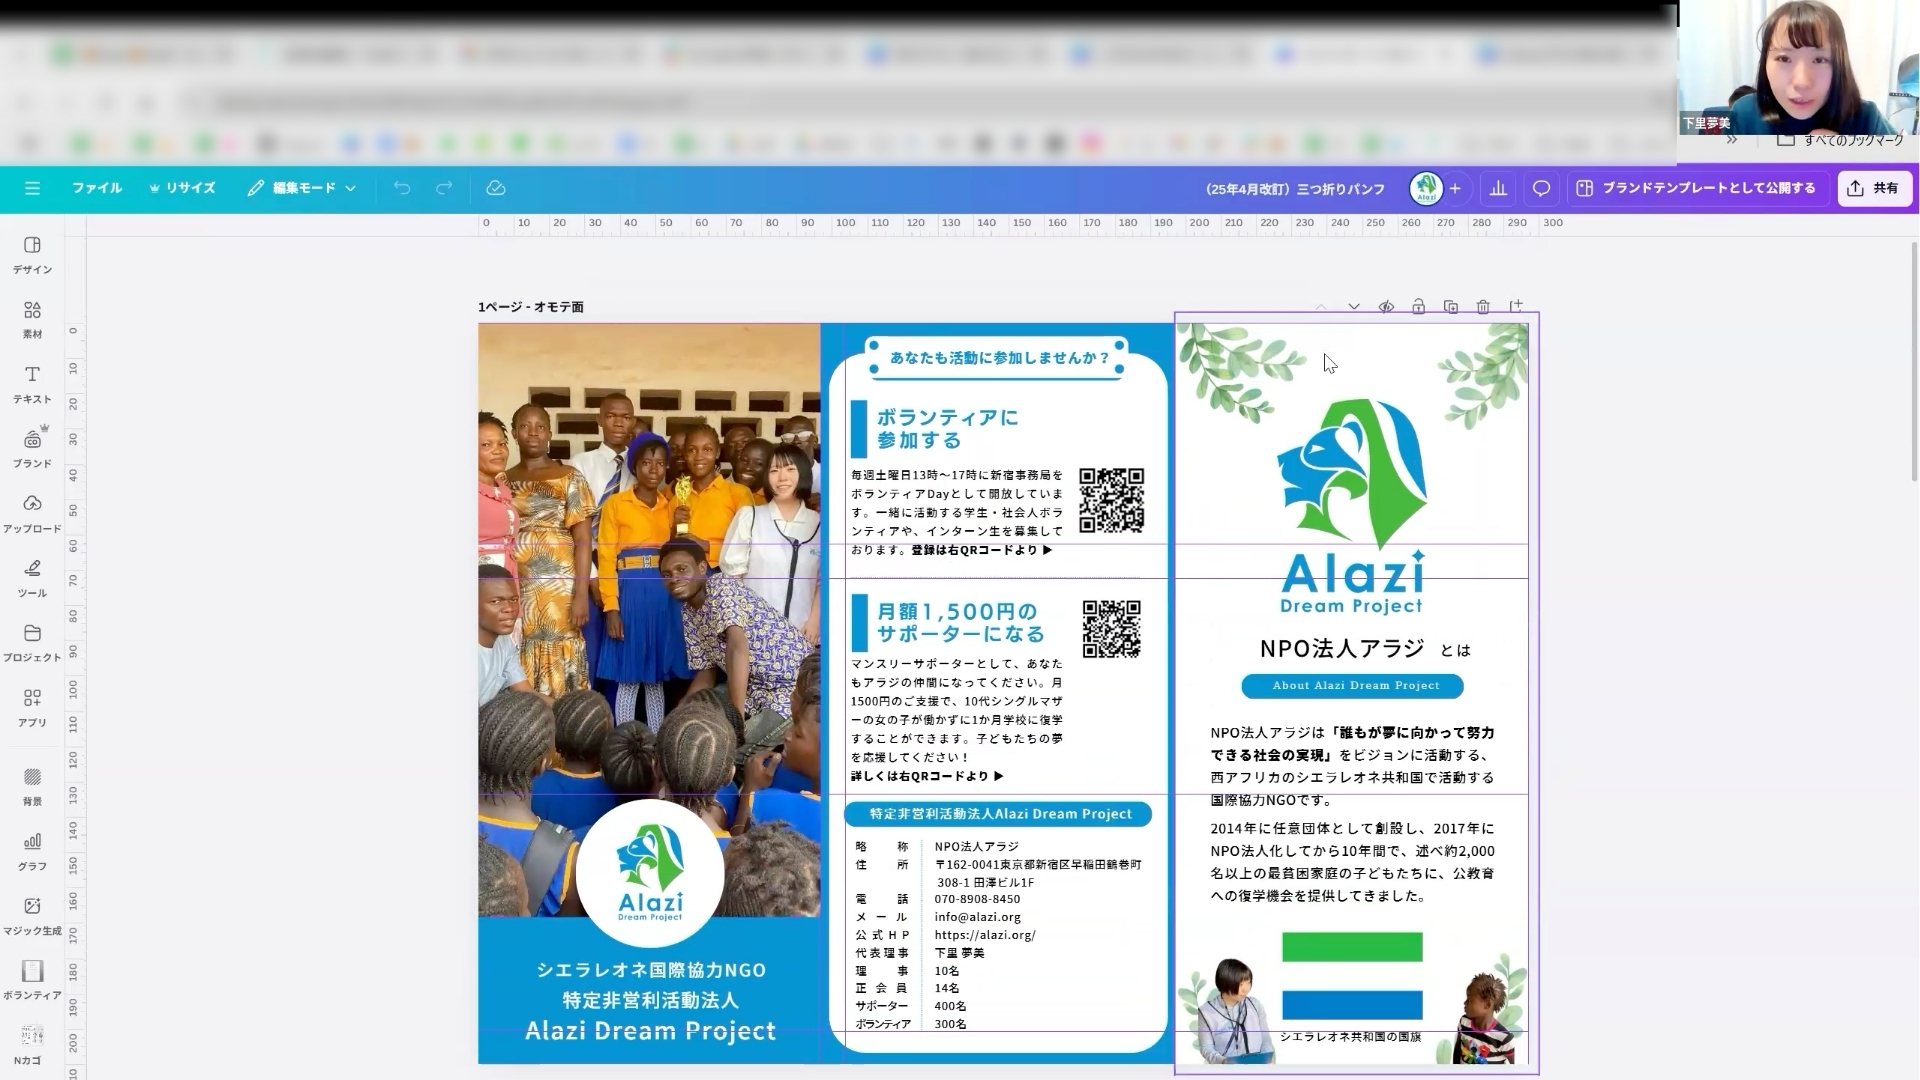This screenshot has width=1920, height=1080.
Task: Open the ファイル menu
Action: pyautogui.click(x=97, y=188)
